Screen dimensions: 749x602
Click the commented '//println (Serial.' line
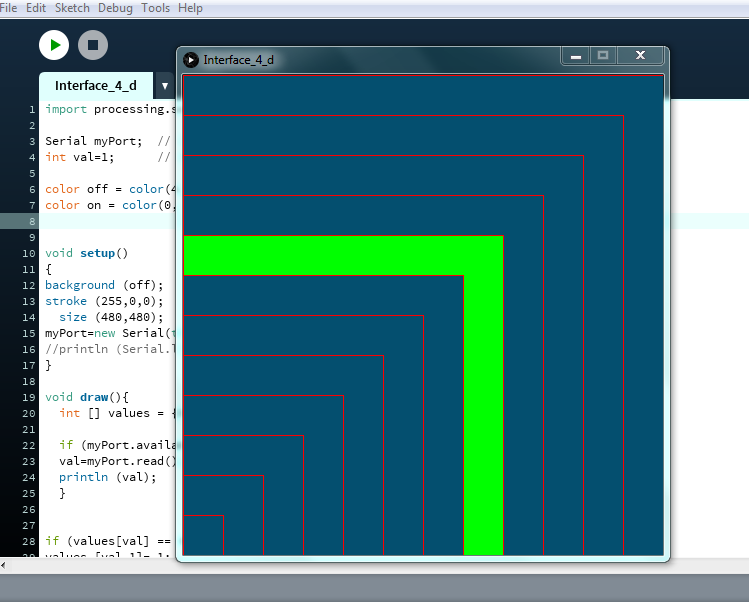point(110,349)
